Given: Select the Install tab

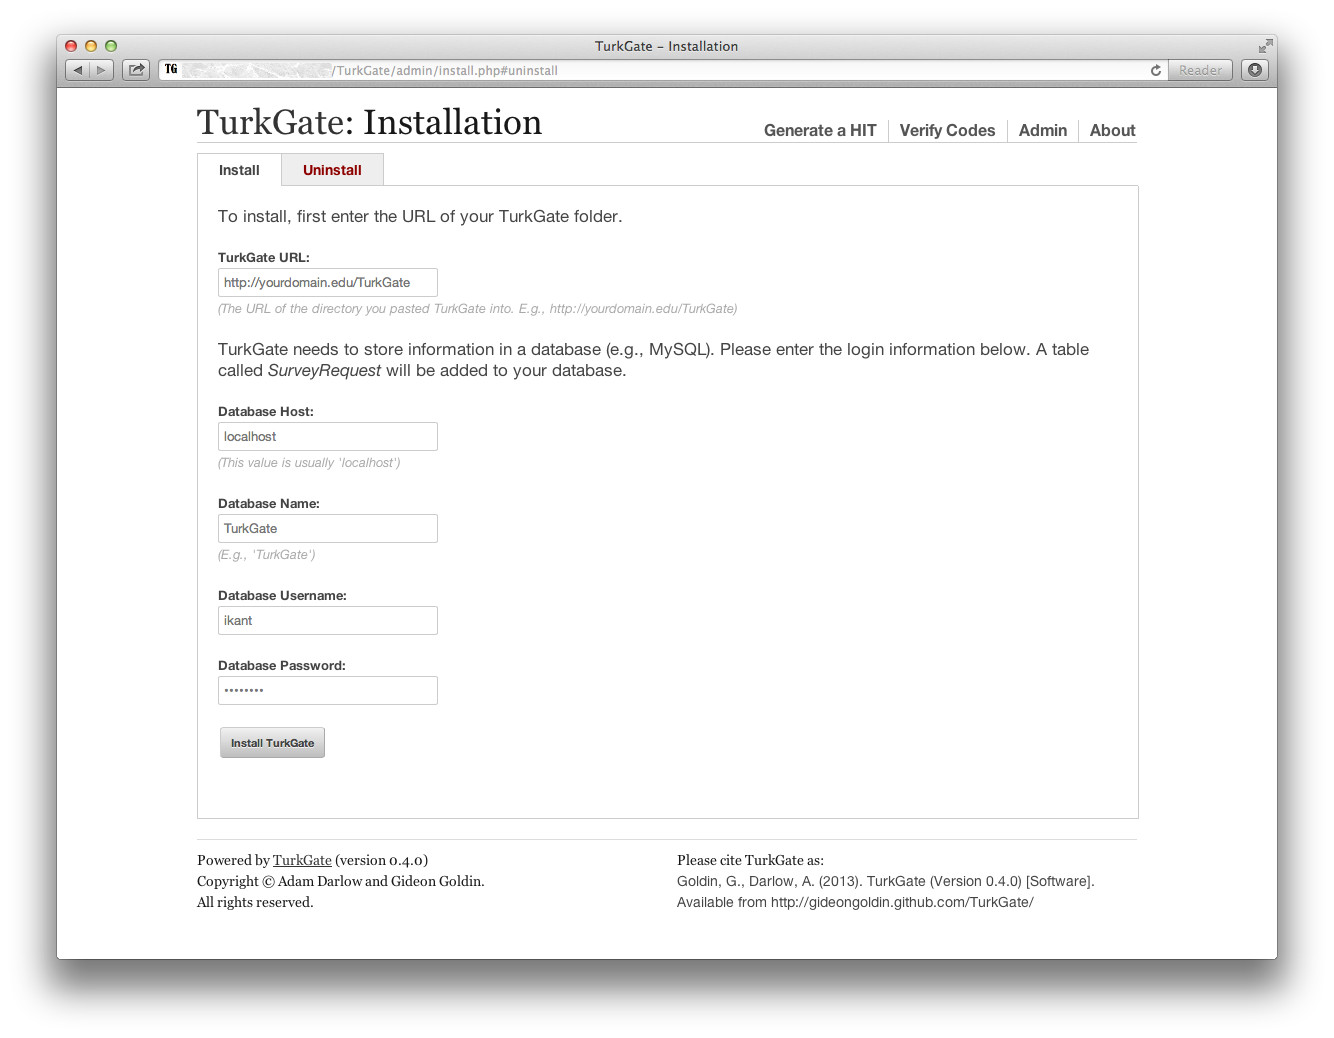Looking at the screenshot, I should (239, 170).
